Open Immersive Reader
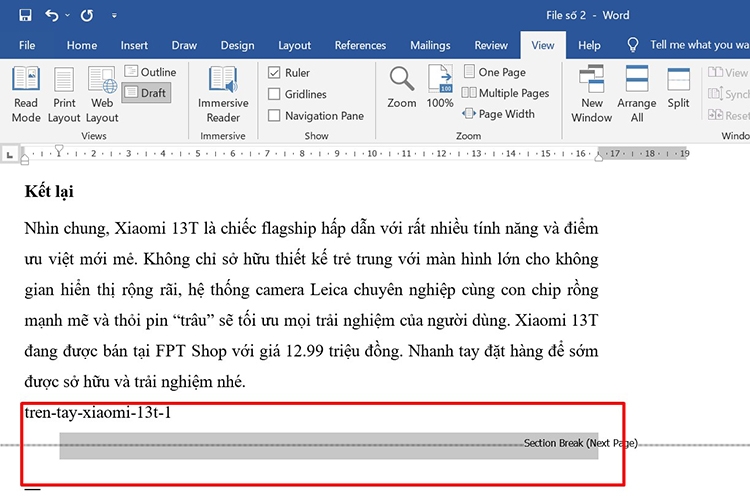The height and width of the screenshot is (500, 750). 223,95
